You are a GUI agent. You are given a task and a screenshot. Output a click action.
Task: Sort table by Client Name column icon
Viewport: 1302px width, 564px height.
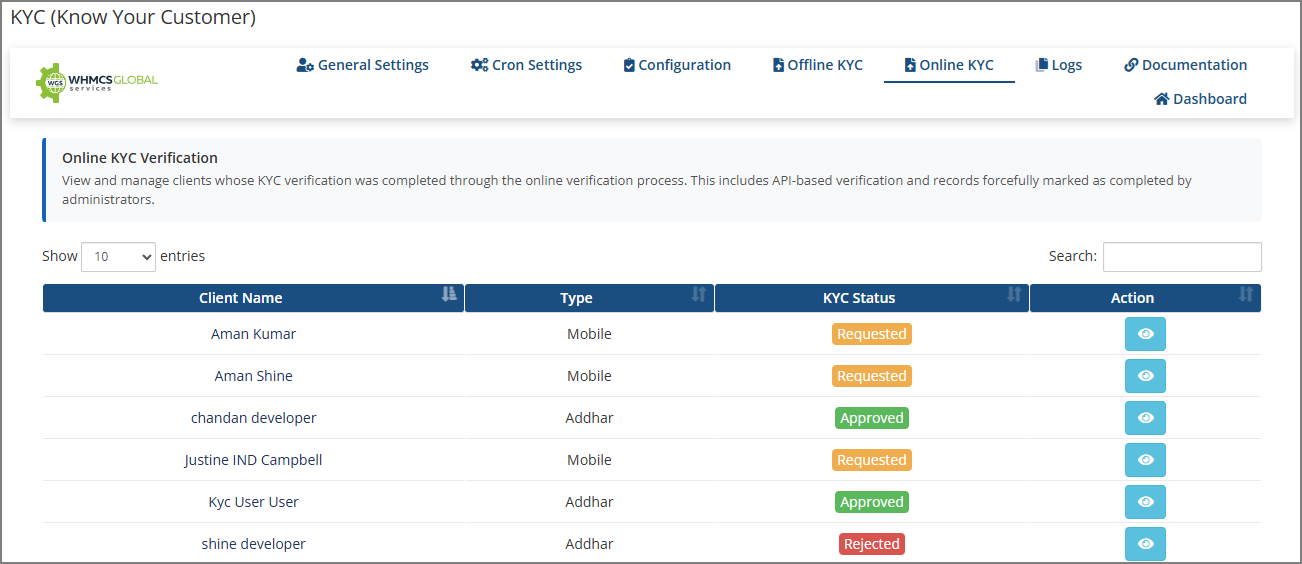point(449,295)
